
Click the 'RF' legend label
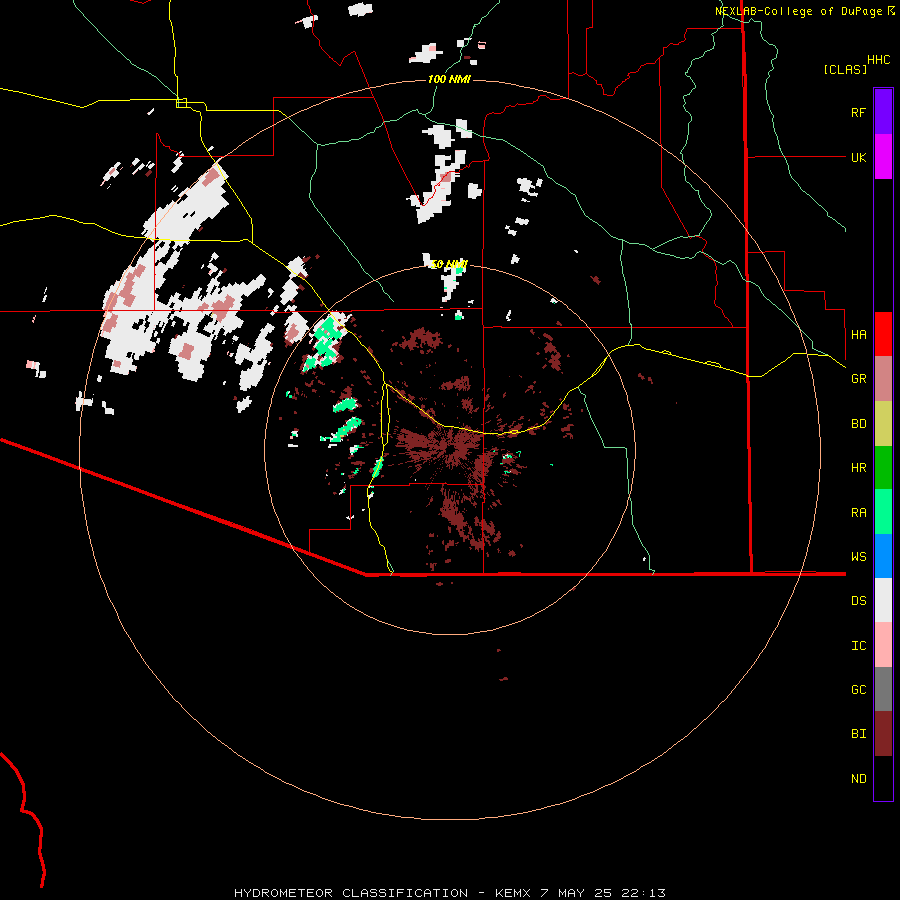[858, 112]
